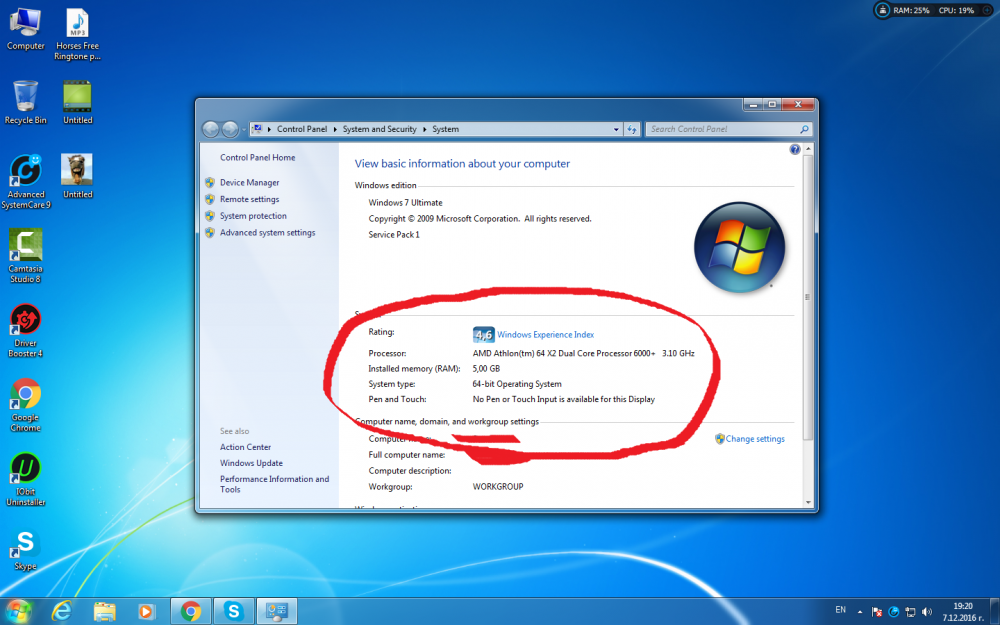
Task: Expand the arrow after Control Panel breadcrumb
Action: [x=335, y=129]
